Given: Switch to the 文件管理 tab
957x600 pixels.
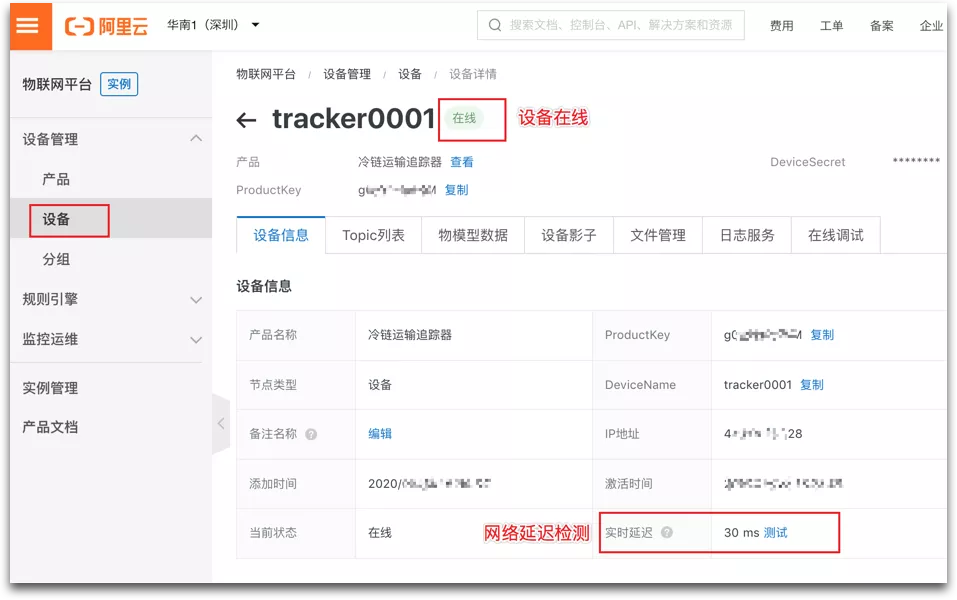Looking at the screenshot, I should click(658, 236).
